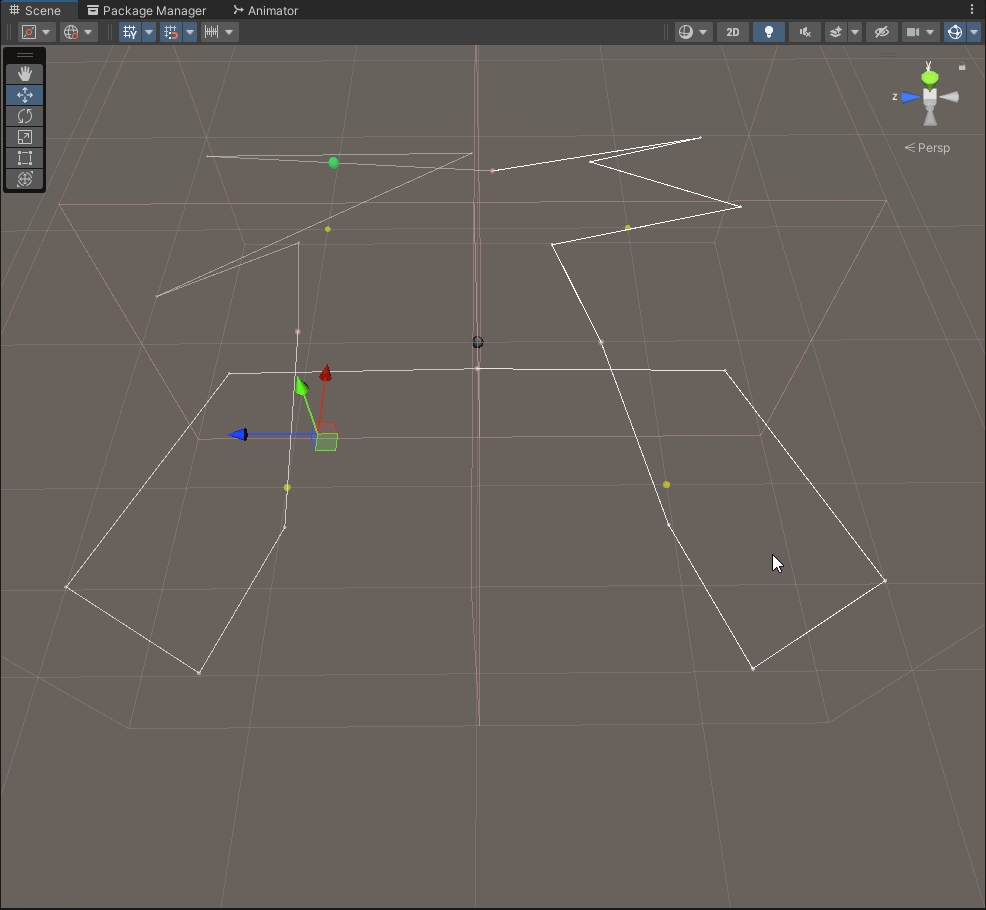Select the Rotate tool

click(25, 116)
